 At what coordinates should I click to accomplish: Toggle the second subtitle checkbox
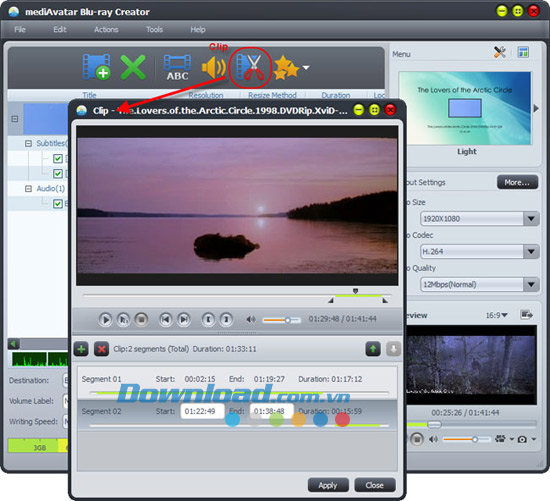(x=58, y=174)
